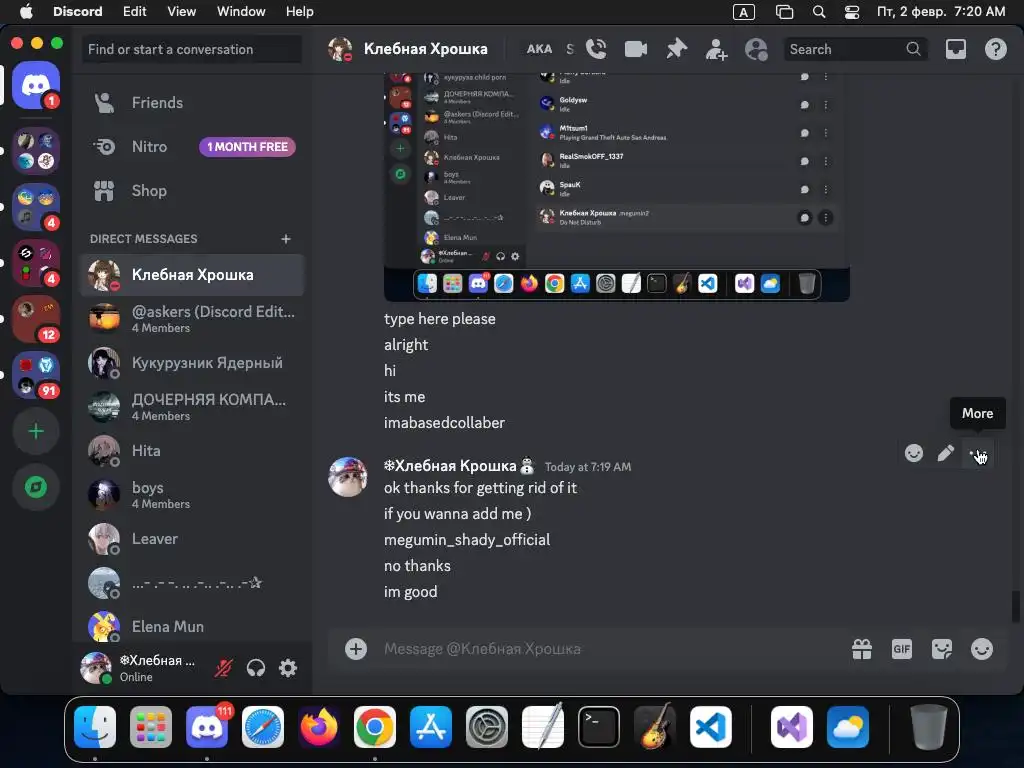This screenshot has width=1024, height=768.
Task: Open server folder with 91 badge
Action: point(36,375)
